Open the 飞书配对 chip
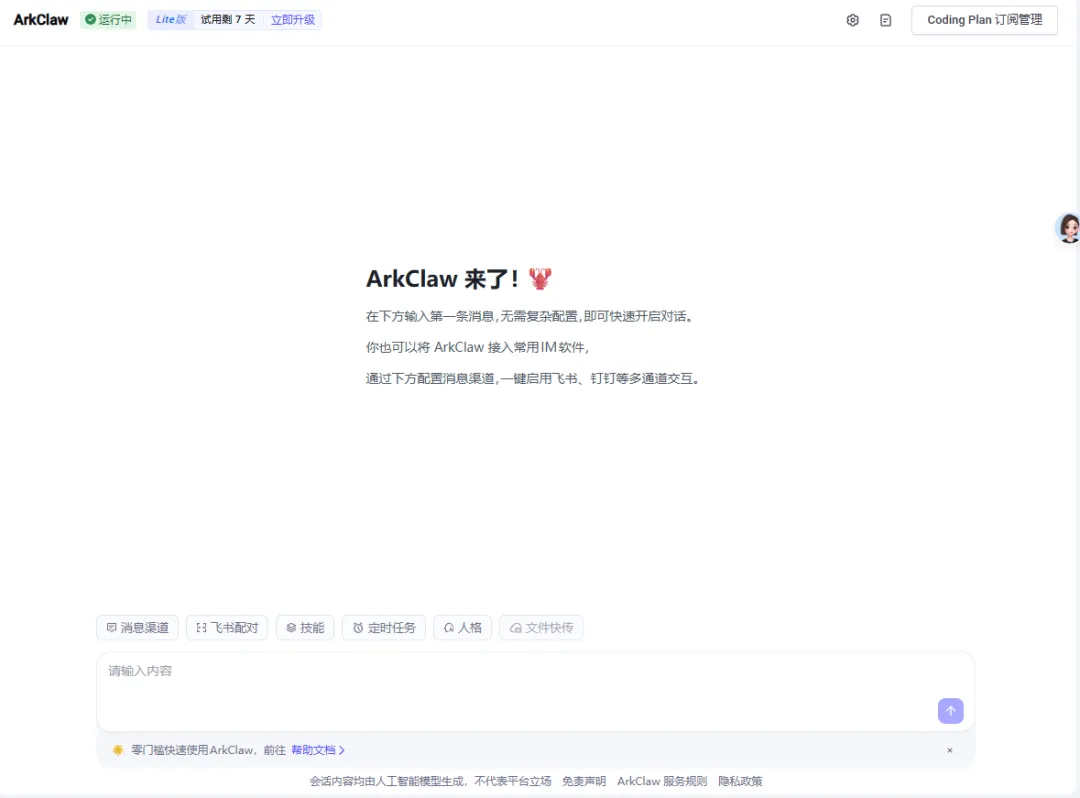The image size is (1080, 798). tap(227, 627)
